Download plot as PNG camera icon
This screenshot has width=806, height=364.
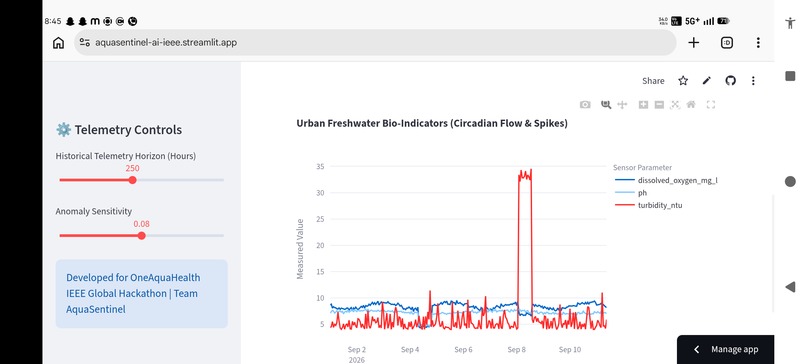point(585,105)
